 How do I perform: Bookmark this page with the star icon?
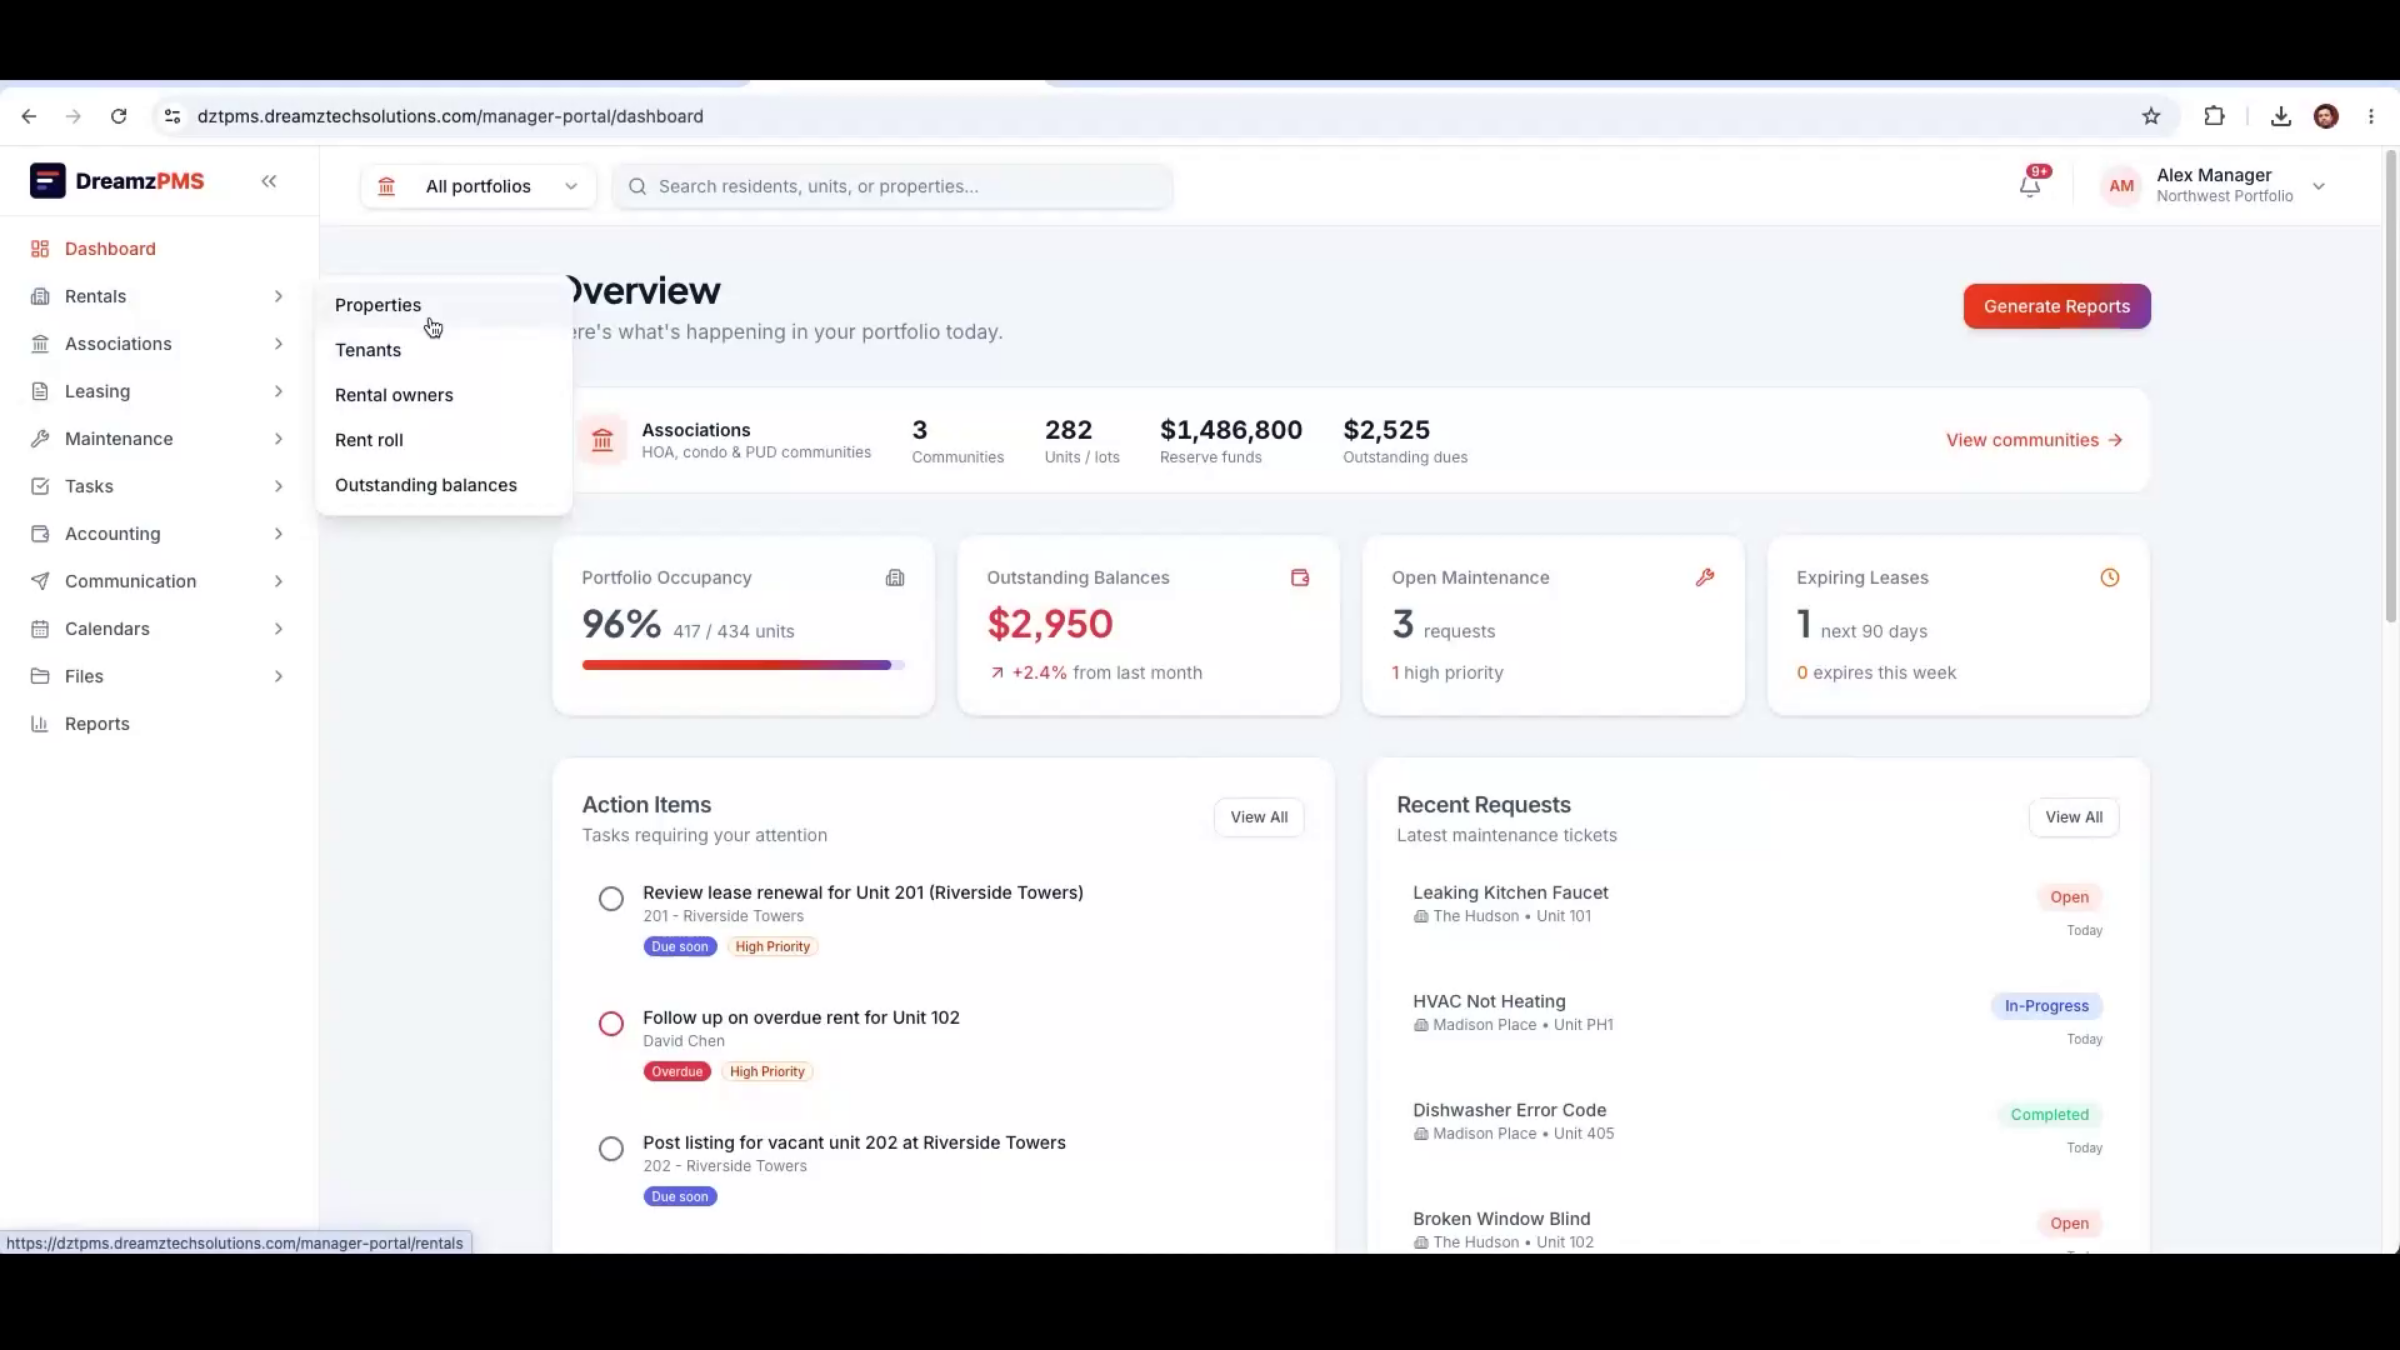coord(2151,116)
